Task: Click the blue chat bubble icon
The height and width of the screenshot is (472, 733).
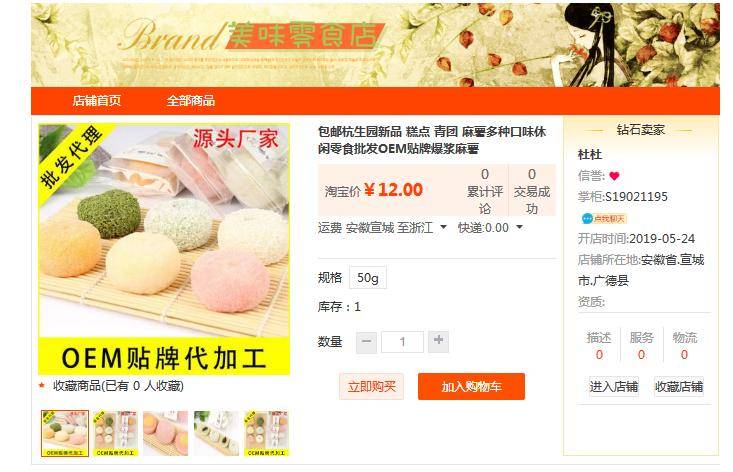Action: 587,218
